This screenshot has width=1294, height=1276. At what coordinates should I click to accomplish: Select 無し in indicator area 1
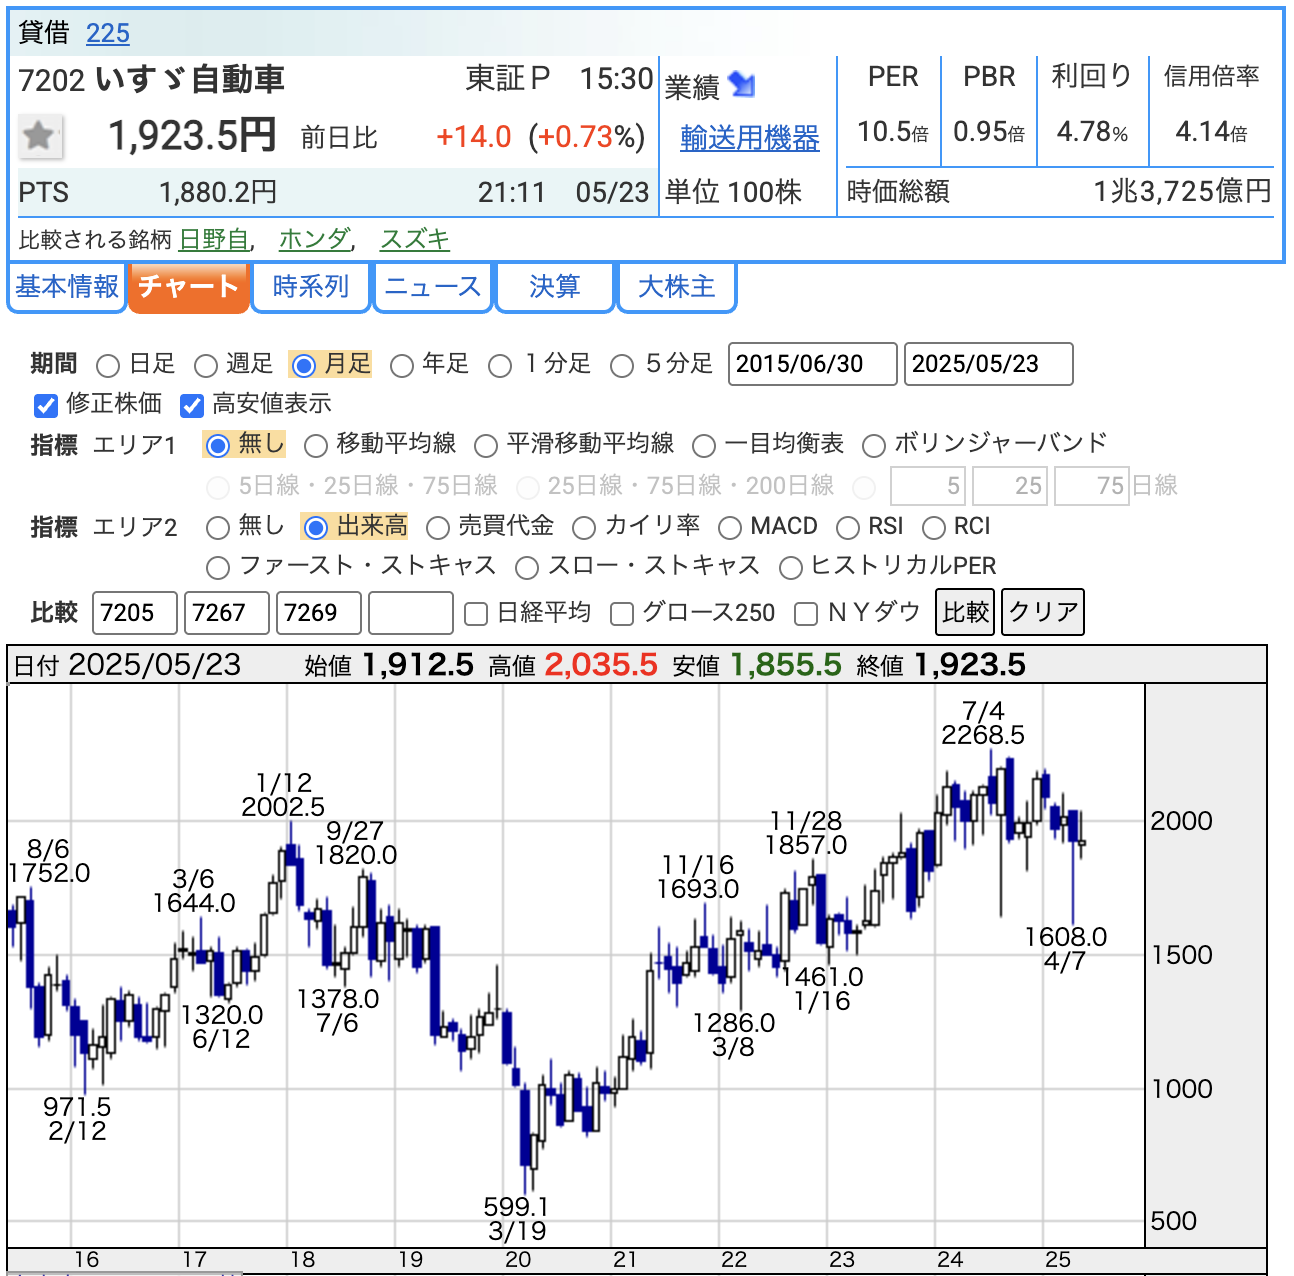(217, 445)
